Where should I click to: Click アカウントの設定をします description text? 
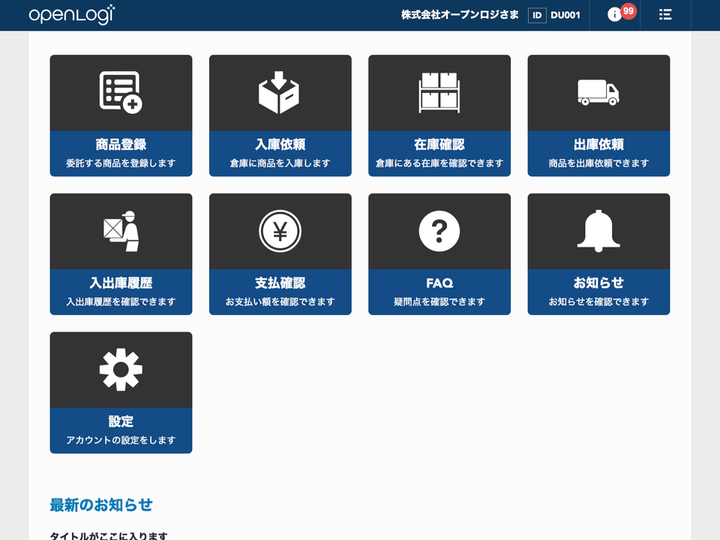(x=121, y=440)
